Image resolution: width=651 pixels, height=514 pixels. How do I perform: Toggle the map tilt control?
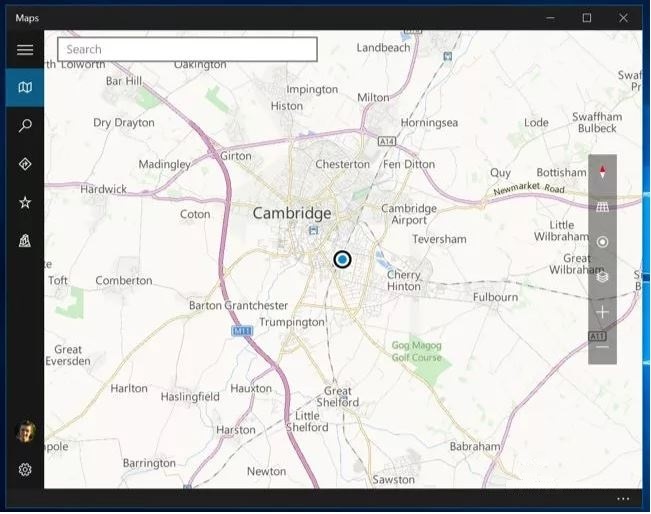602,207
